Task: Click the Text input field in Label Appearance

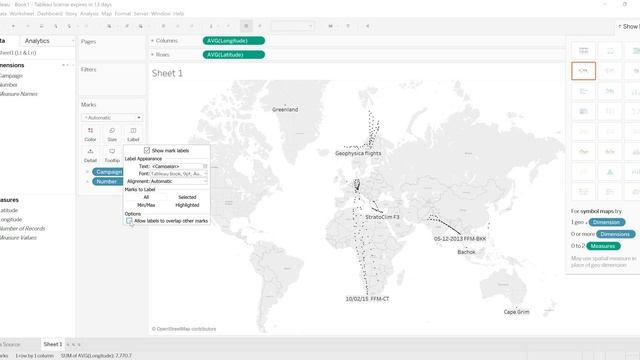Action: tap(176, 167)
